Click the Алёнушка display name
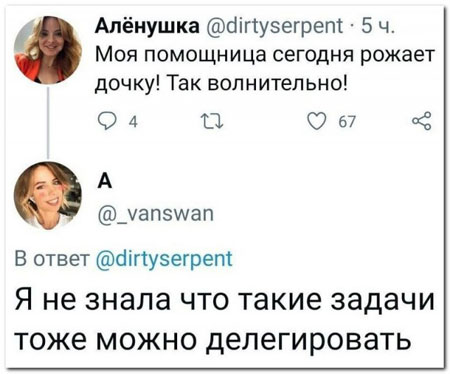Viewport: 450px width, 374px height. click(147, 26)
